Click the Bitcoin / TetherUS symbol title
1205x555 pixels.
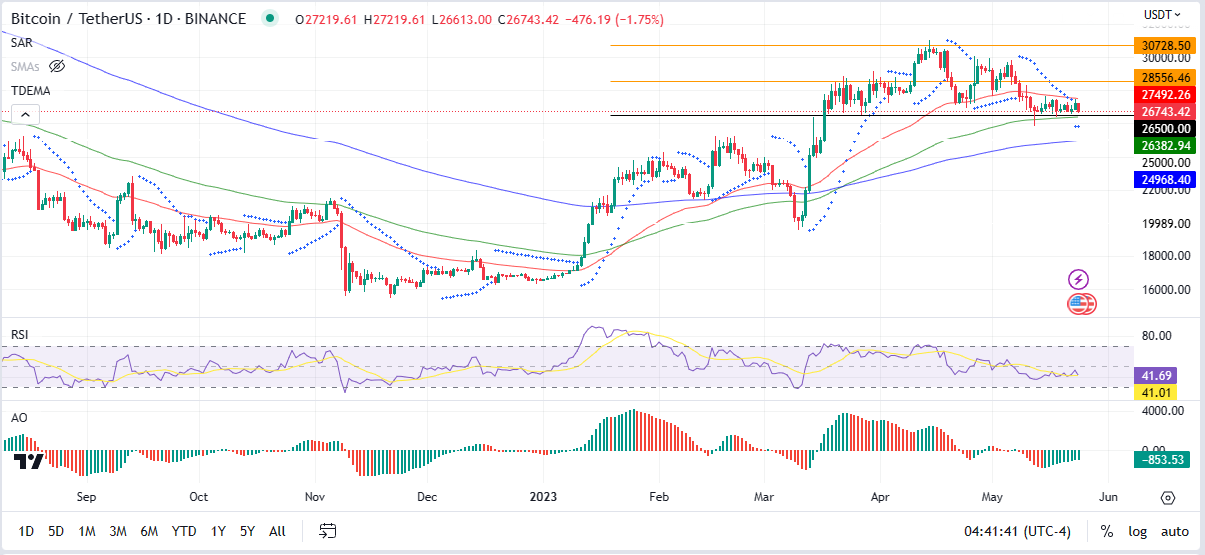(129, 19)
